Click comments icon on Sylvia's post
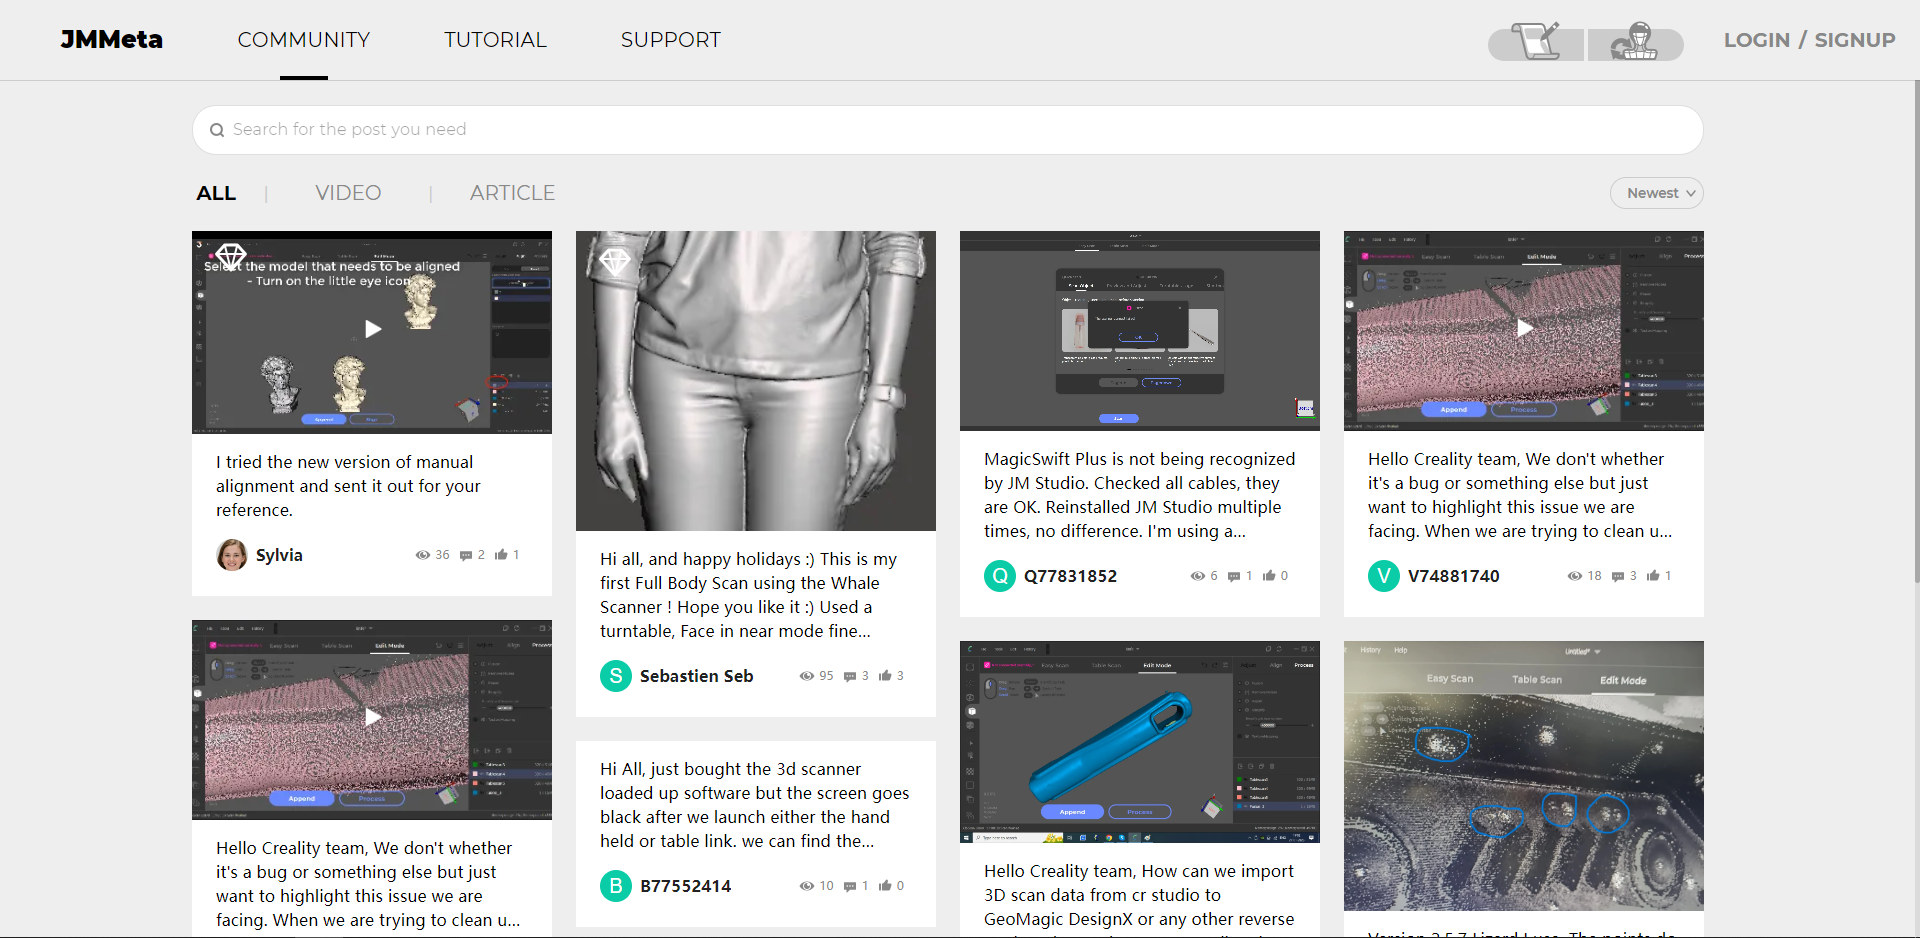The width and height of the screenshot is (1920, 938). click(466, 555)
